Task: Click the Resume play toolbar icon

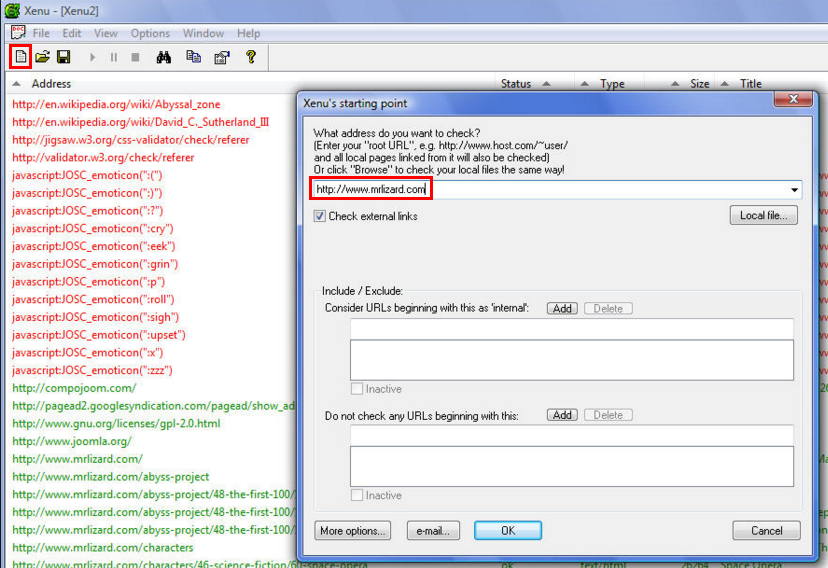Action: (92, 57)
